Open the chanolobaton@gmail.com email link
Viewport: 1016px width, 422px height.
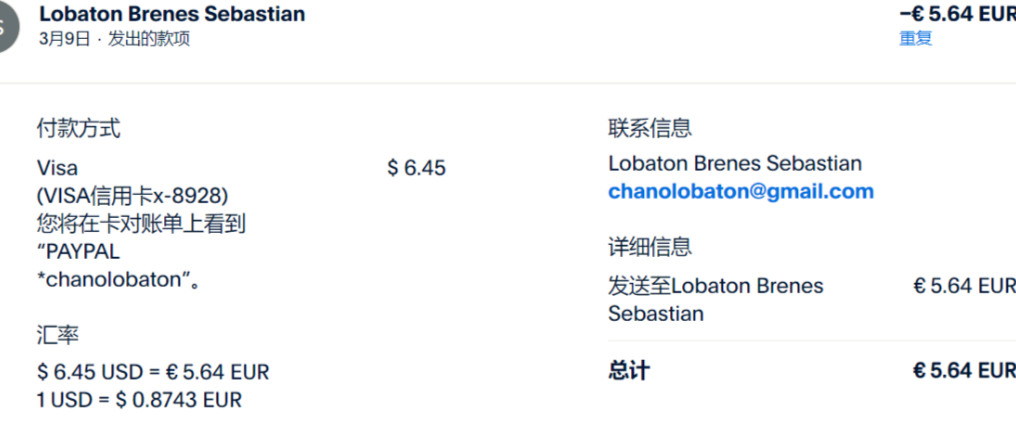coord(740,191)
